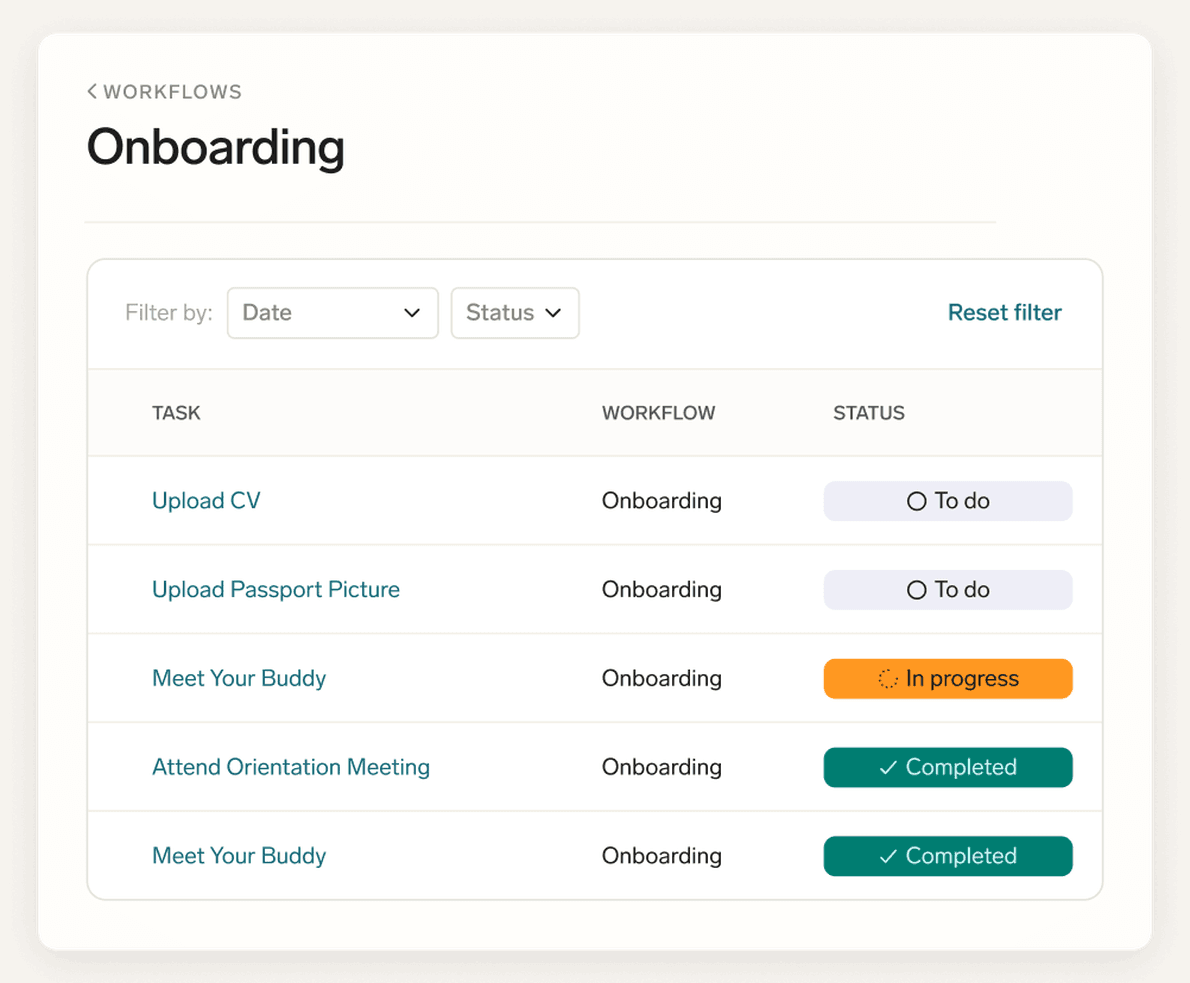Click the Onboarding page heading

click(x=216, y=147)
